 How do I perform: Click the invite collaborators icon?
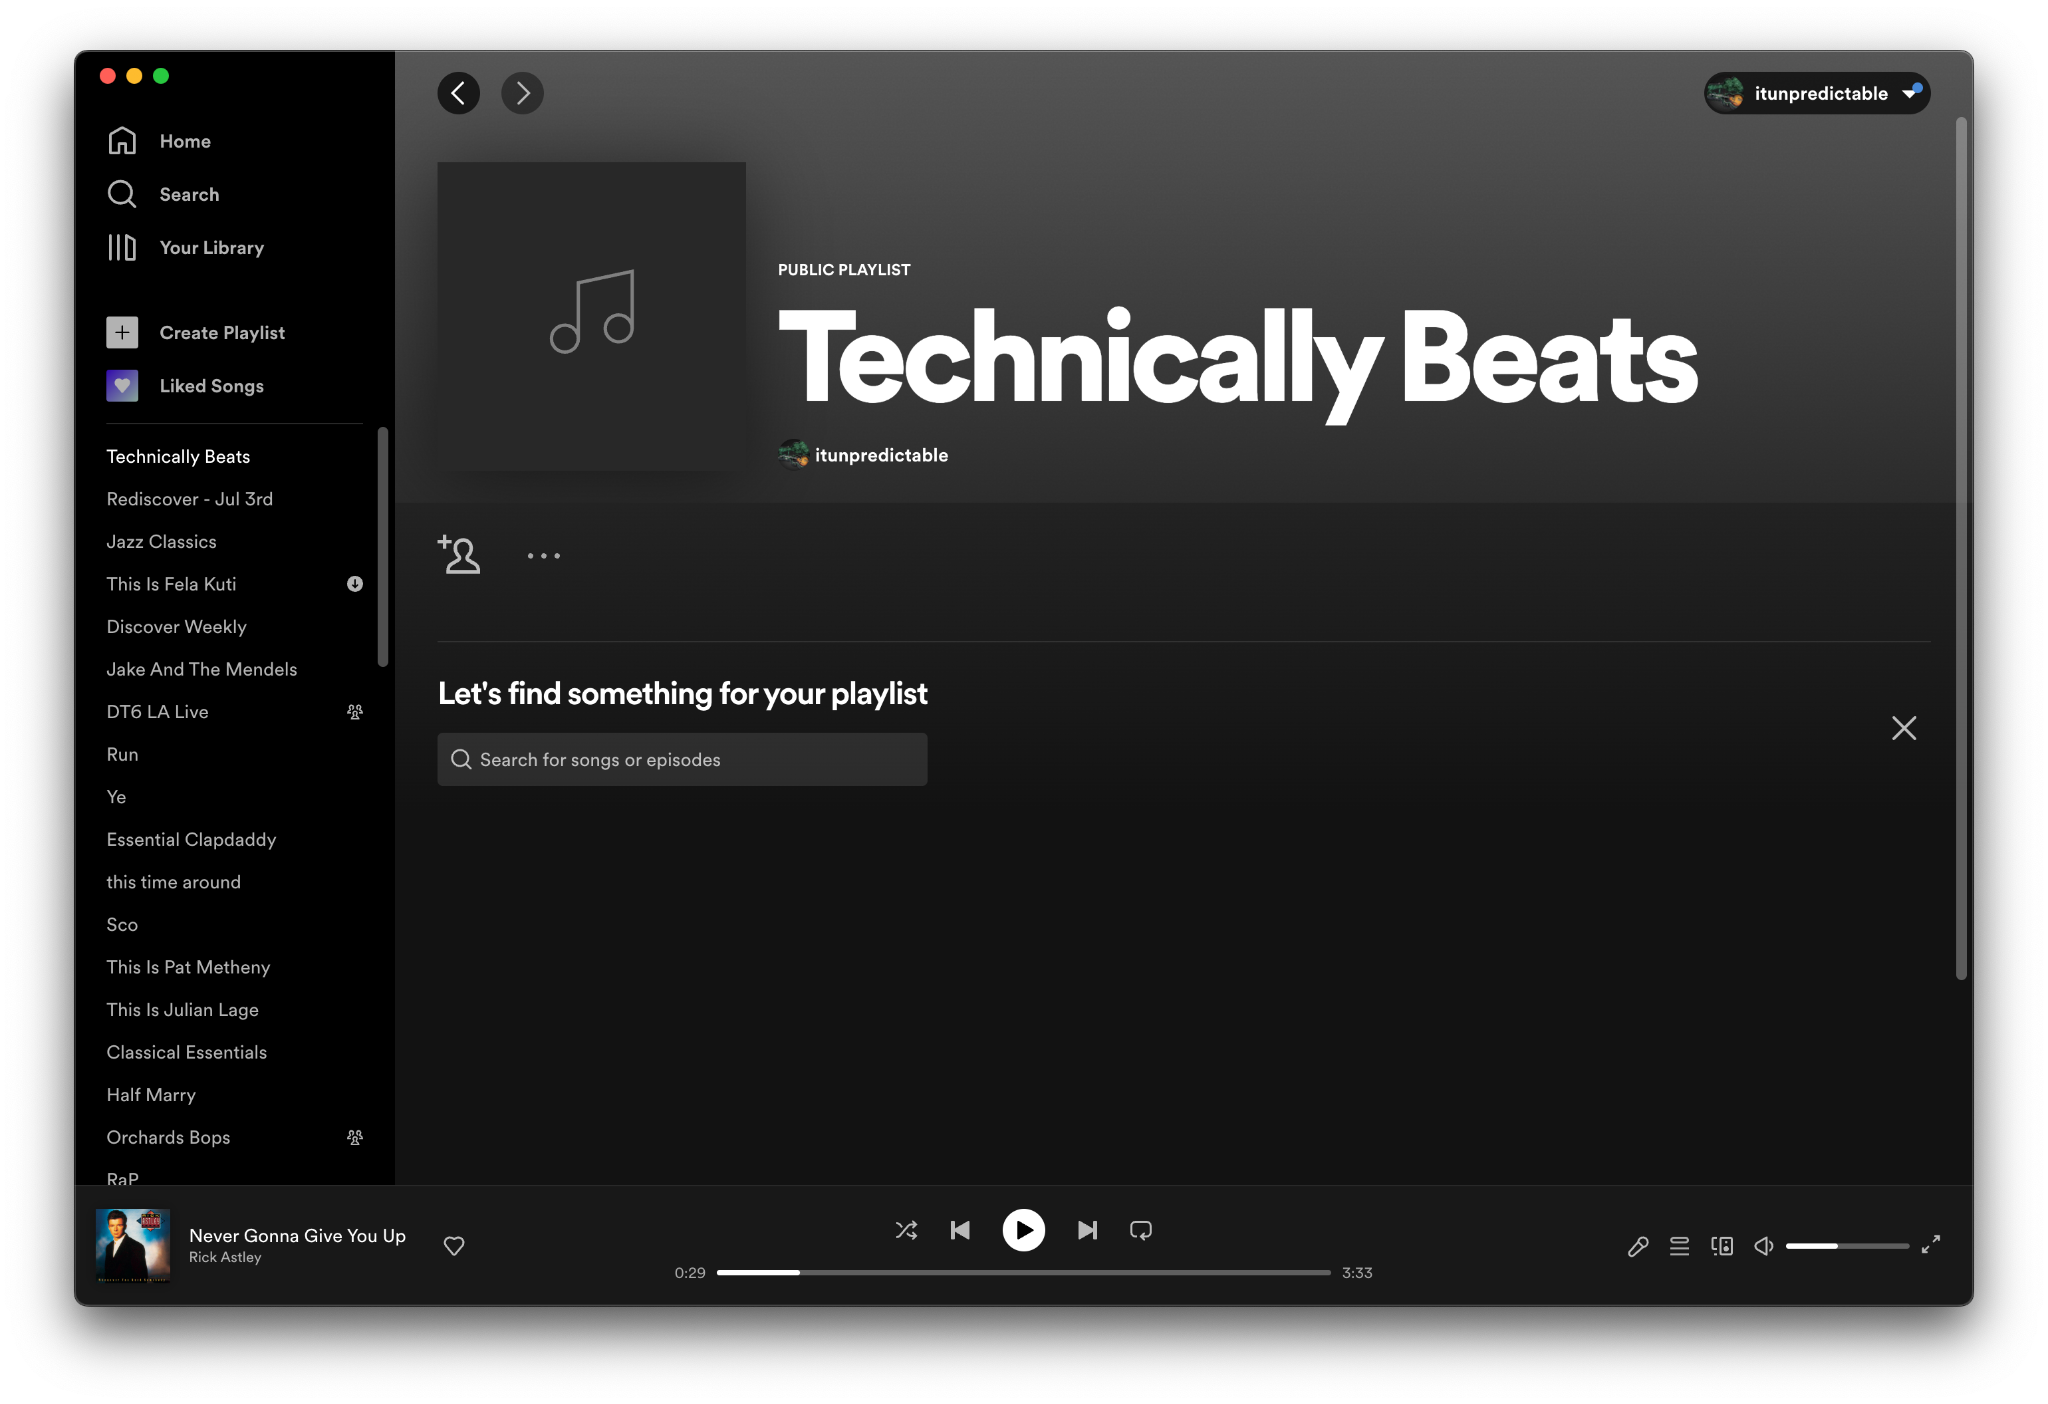click(x=459, y=555)
